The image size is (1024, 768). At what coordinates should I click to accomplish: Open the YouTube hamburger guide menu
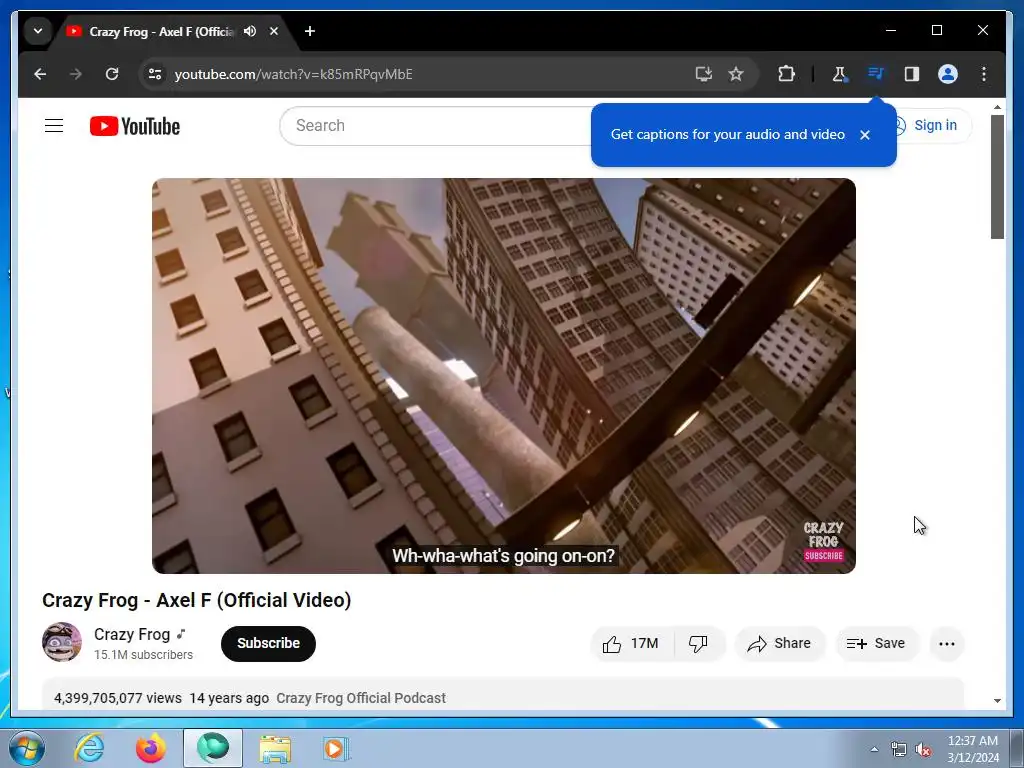(54, 125)
